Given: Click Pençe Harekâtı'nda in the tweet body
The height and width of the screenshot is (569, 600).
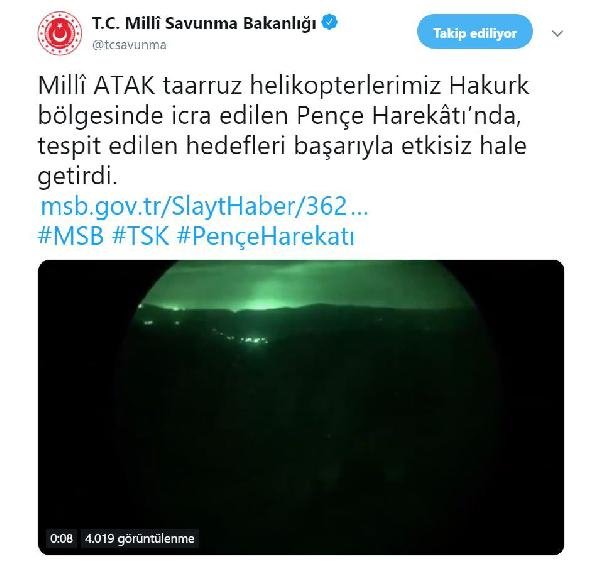Looking at the screenshot, I should click(409, 116).
